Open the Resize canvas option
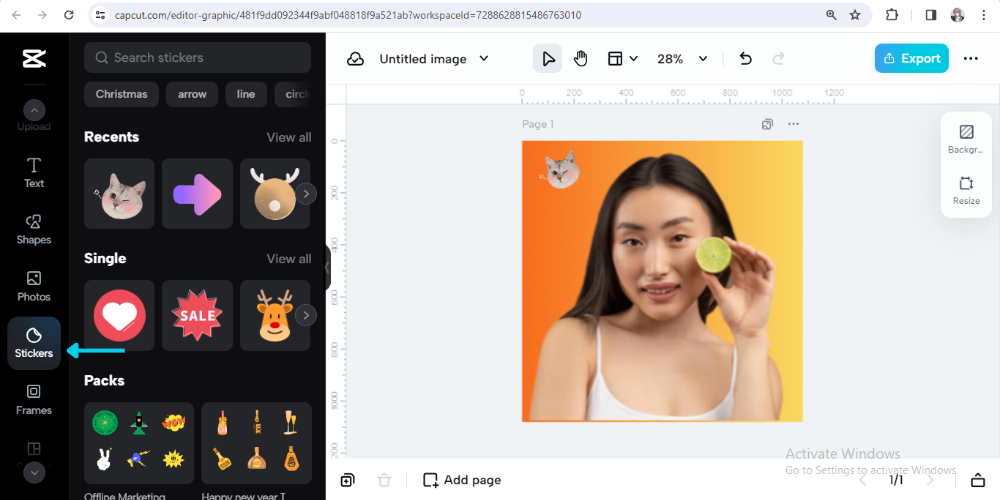This screenshot has width=1000, height=500. coord(966,190)
